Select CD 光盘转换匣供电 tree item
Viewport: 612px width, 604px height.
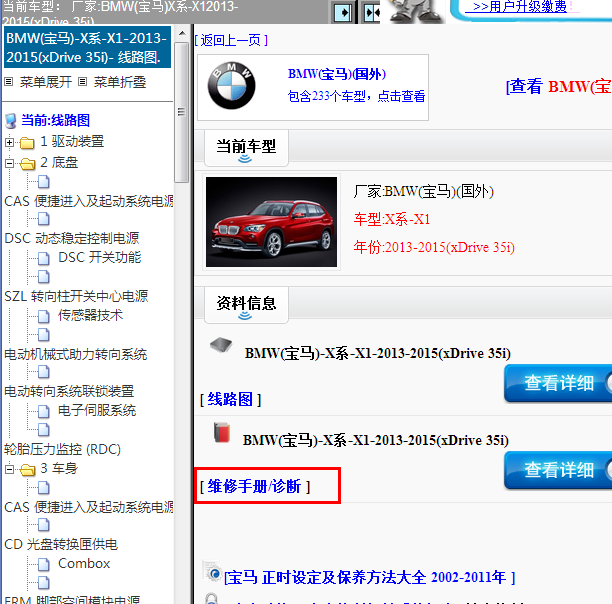click(x=61, y=544)
